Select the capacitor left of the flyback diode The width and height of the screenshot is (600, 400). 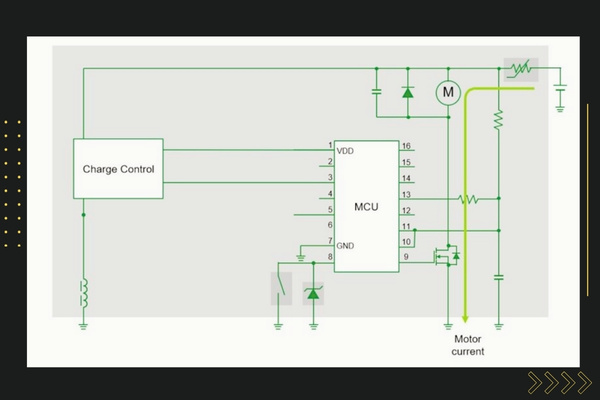377,91
